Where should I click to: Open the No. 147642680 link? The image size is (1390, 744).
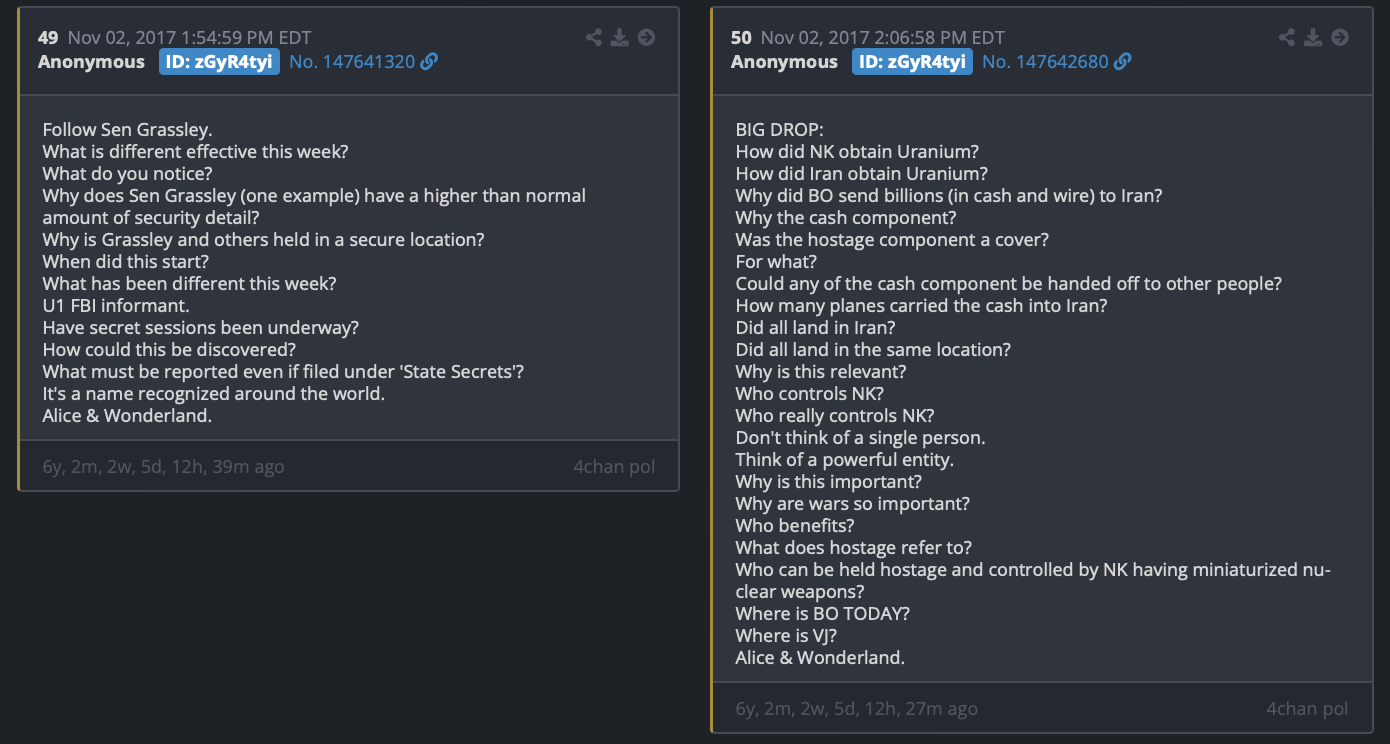[1045, 62]
